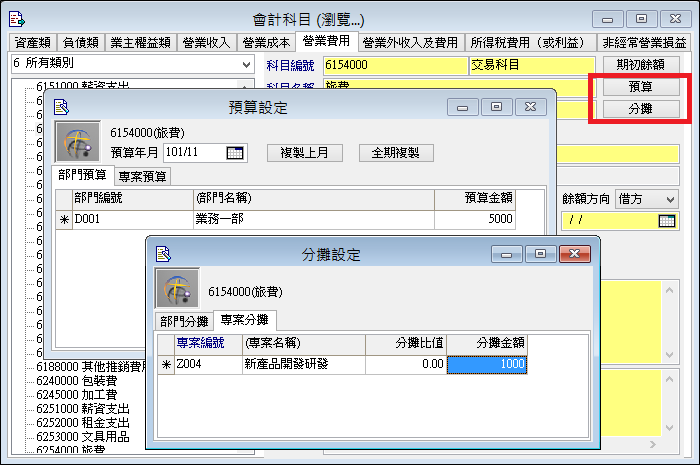Screen dimensions: 700x465
Task: Open the 所有類別 category dropdown
Action: coord(246,64)
